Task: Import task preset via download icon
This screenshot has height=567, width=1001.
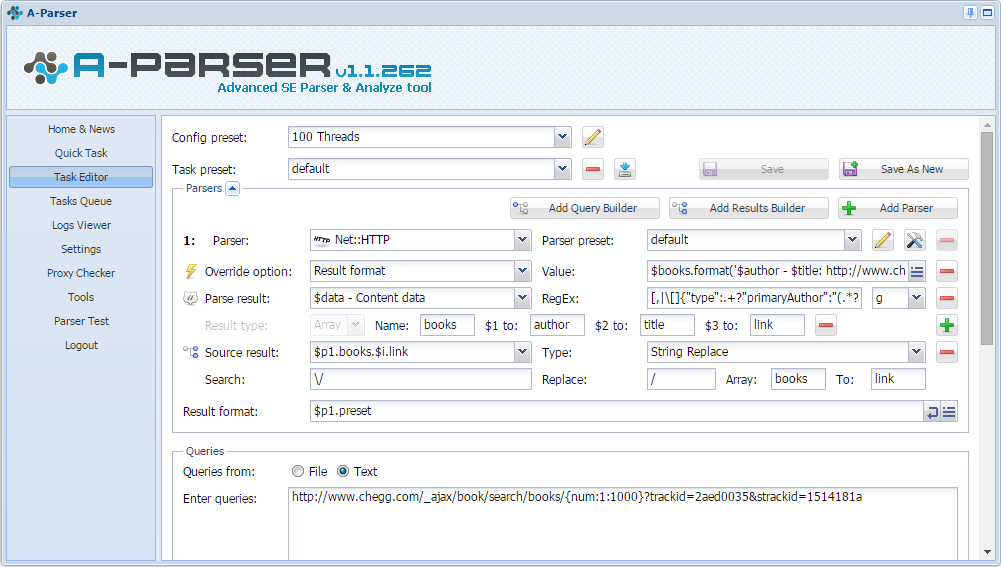Action: click(624, 169)
